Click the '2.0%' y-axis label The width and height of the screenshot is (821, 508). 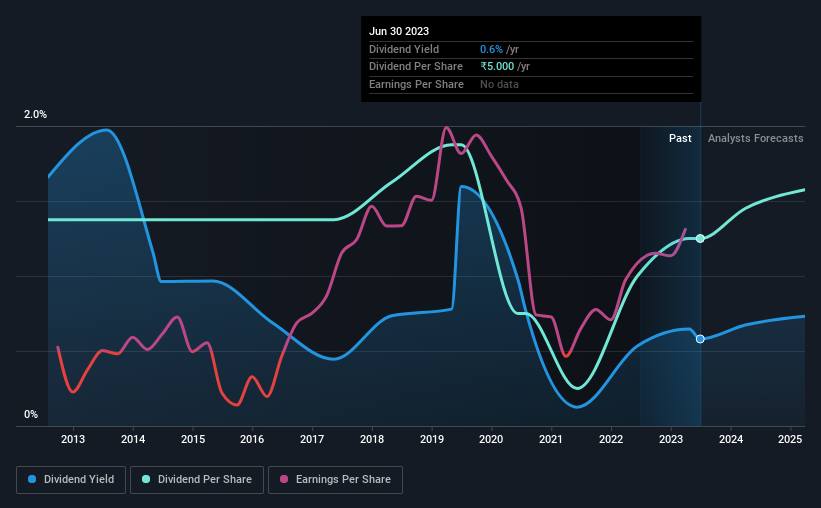pos(35,114)
